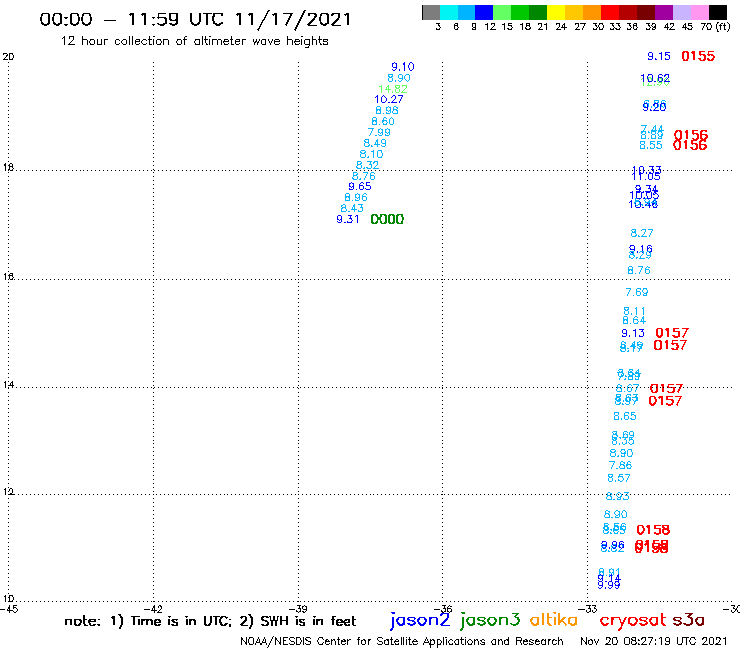Click the wave height value 8.27
This screenshot has width=740, height=650.
(642, 233)
